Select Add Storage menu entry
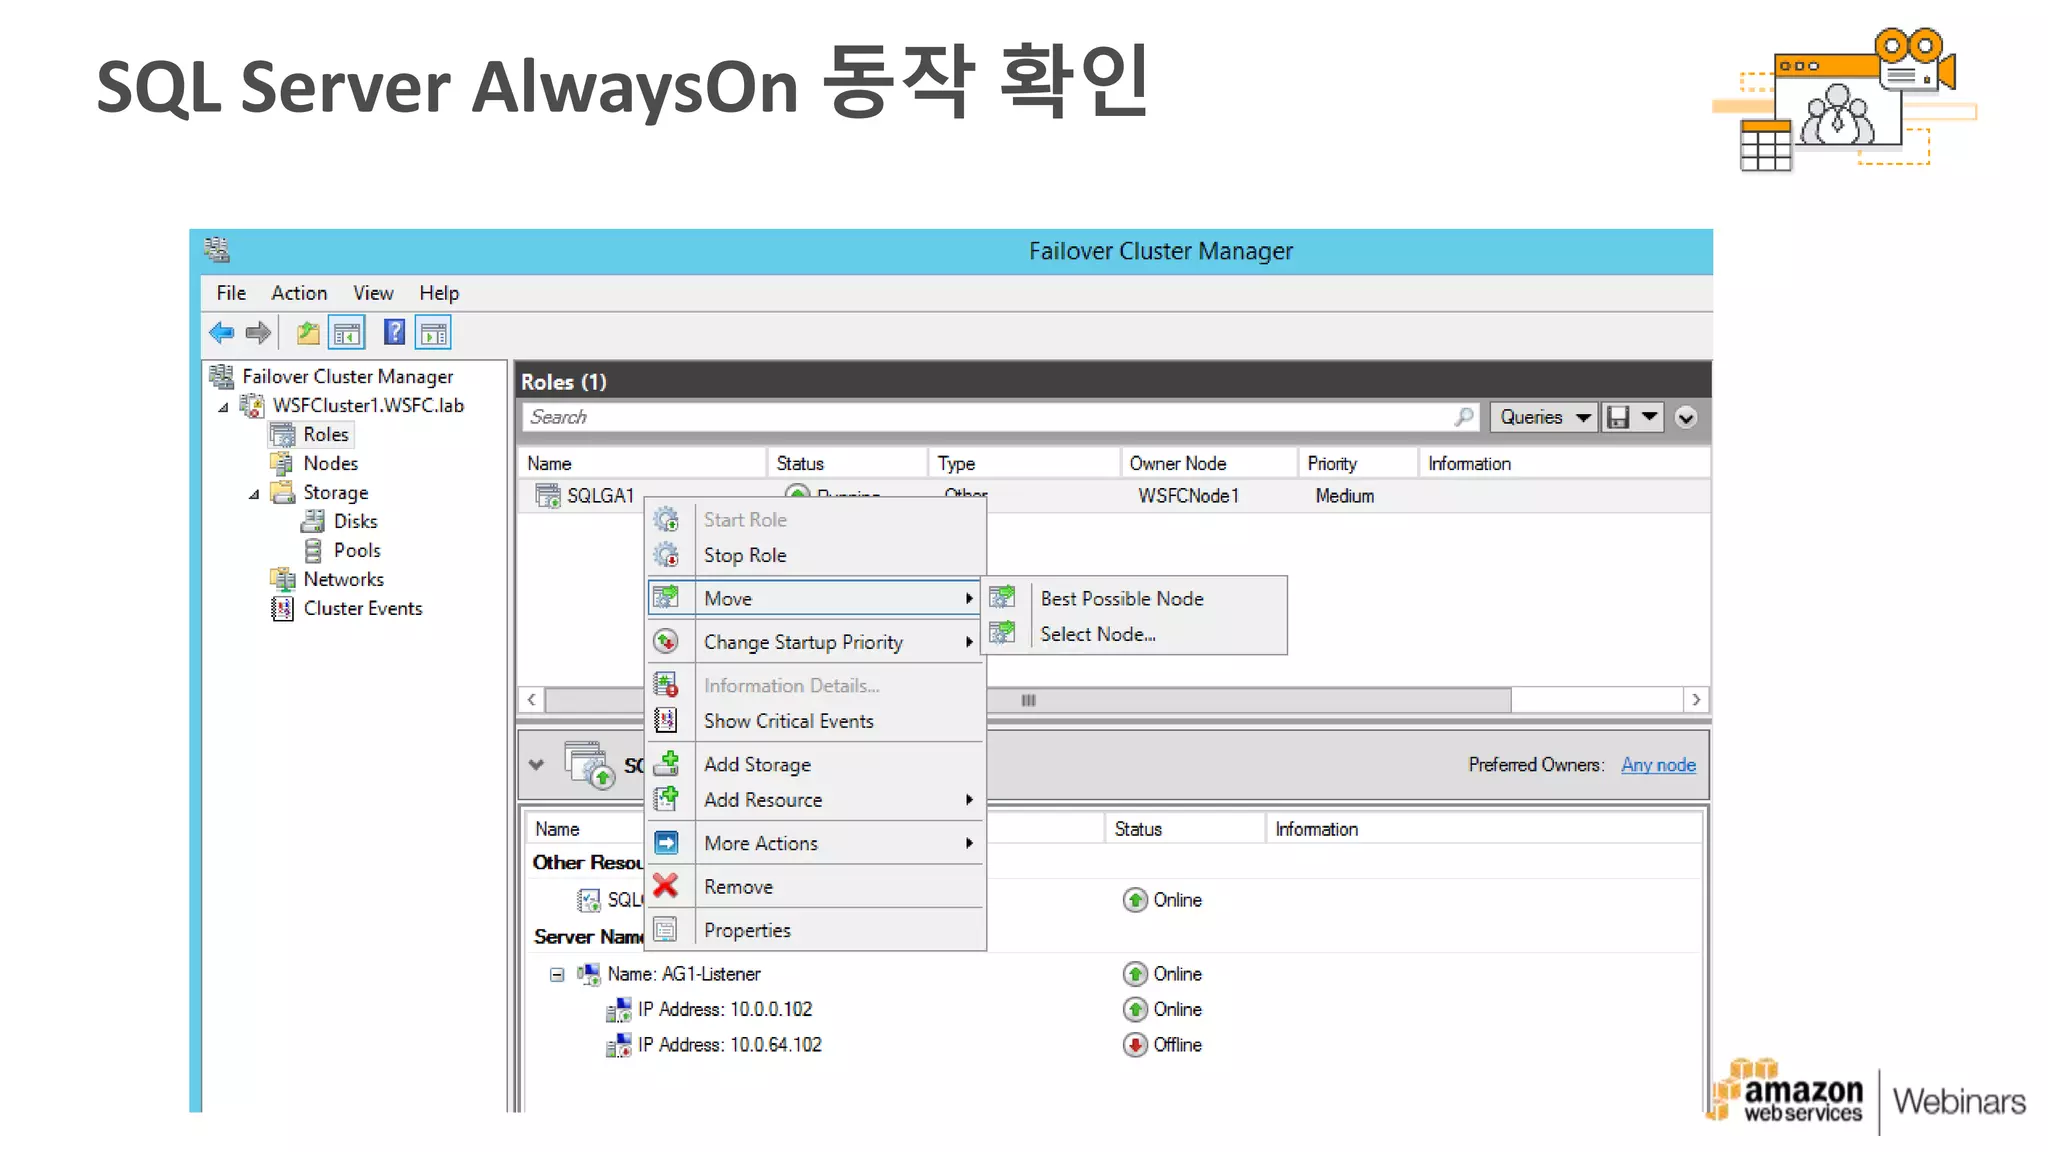 (816, 764)
